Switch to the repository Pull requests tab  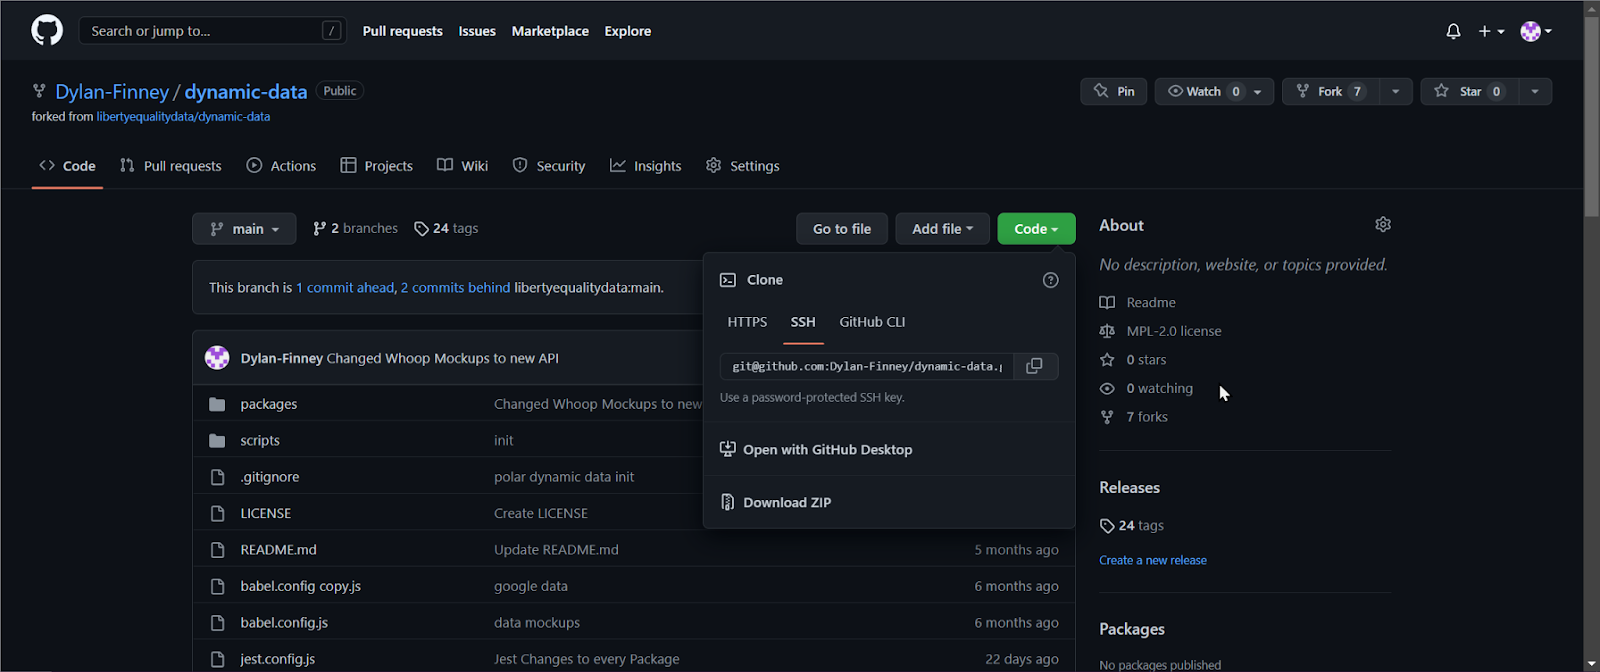tap(170, 166)
